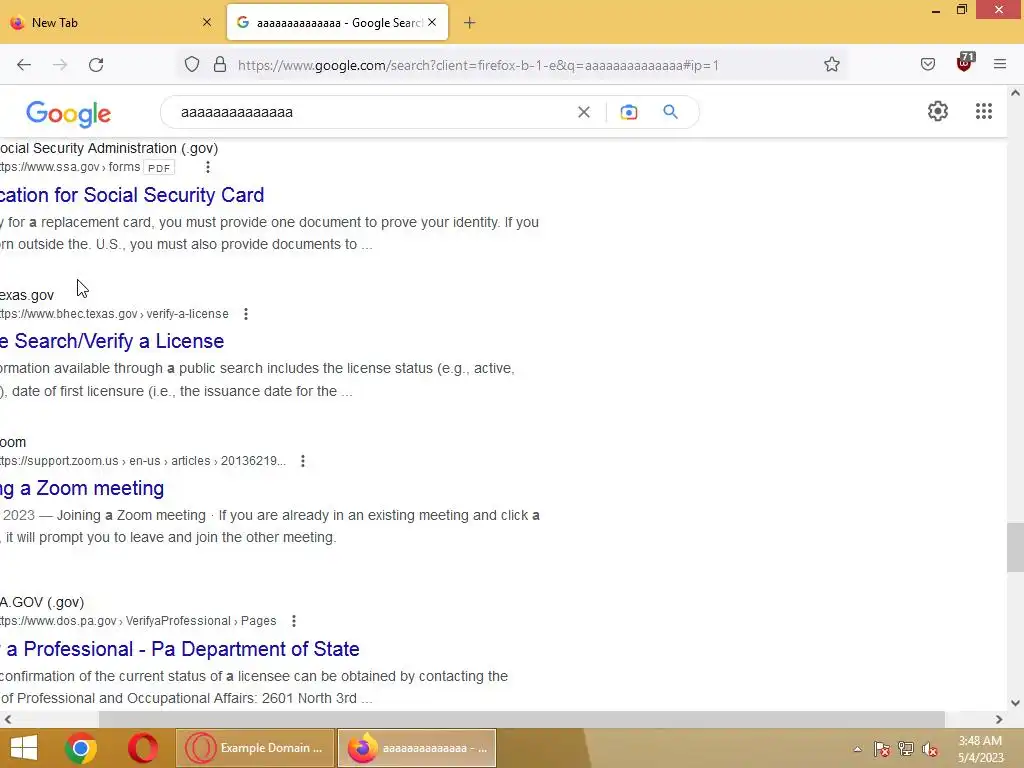Screen dimensions: 1024x768
Task: Click the bhec.texas.gov verify-a-license URL
Action: [x=114, y=314]
